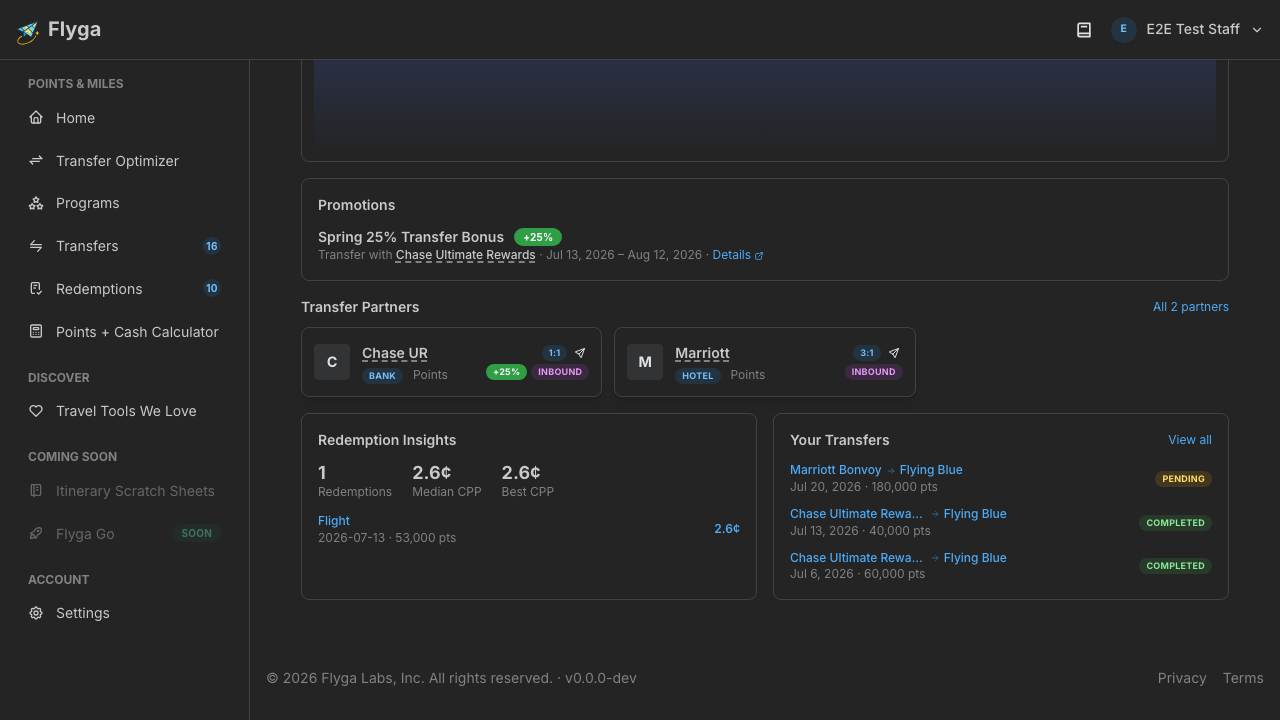The width and height of the screenshot is (1280, 720).
Task: Click the E user avatar
Action: point(1124,30)
